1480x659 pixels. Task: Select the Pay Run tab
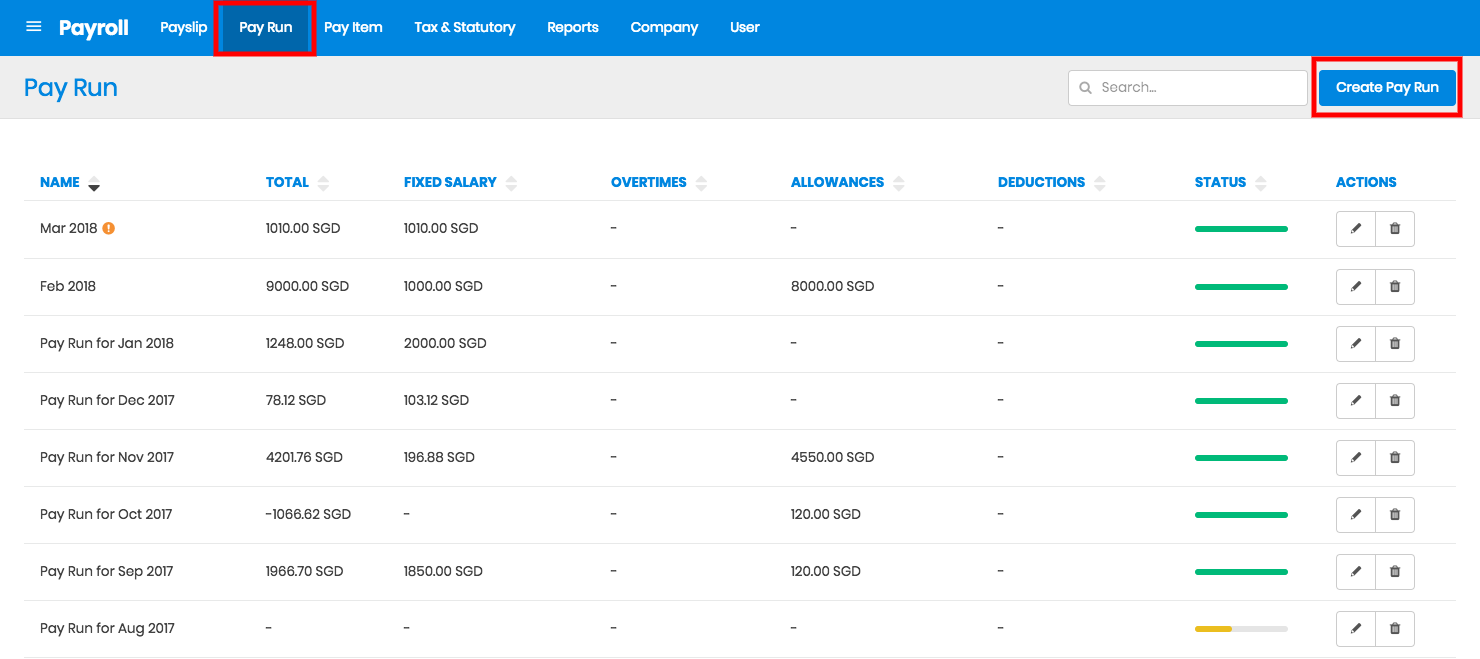point(265,27)
